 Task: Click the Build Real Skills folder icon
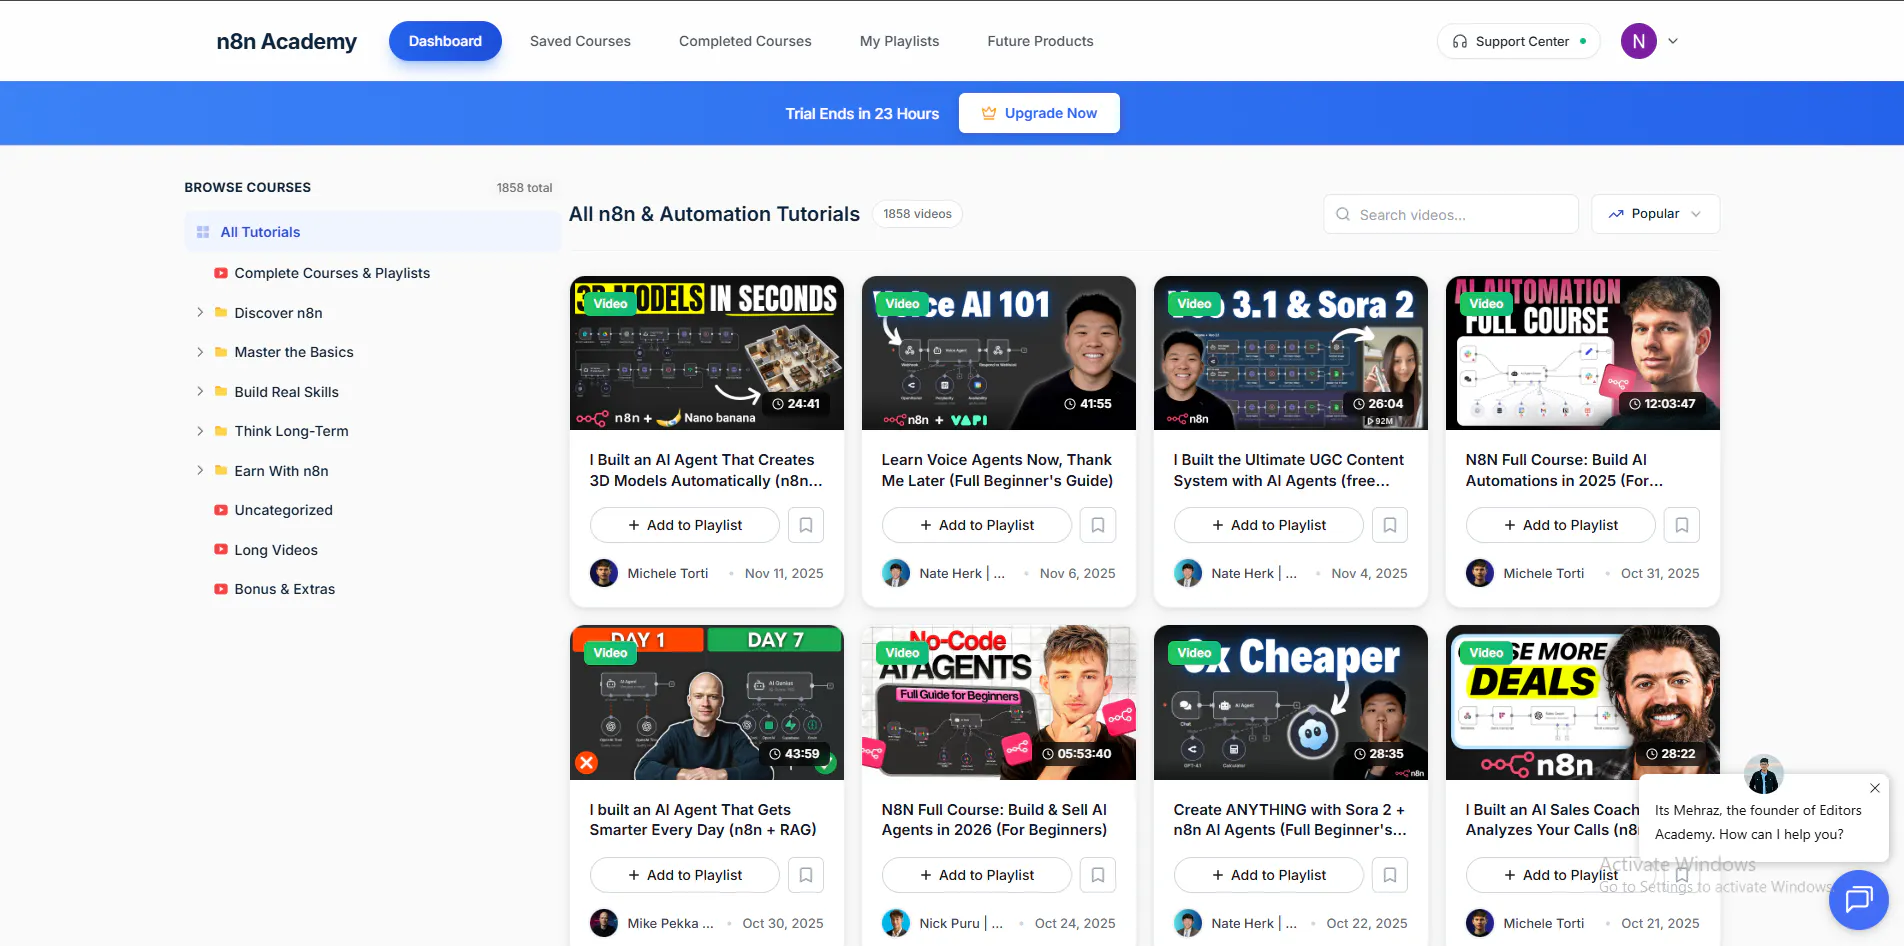tap(221, 391)
